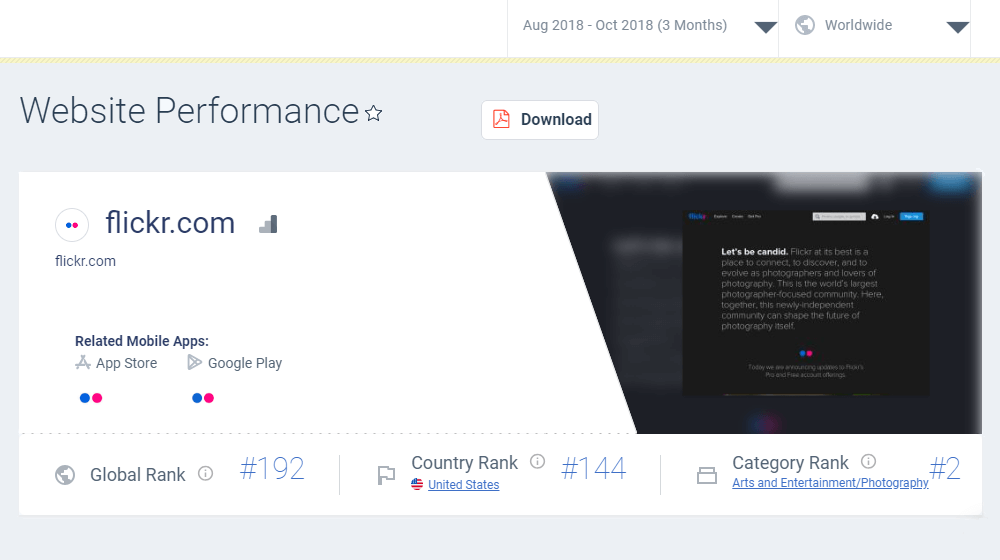Select the Google Play label
The height and width of the screenshot is (560, 1000).
tap(244, 363)
